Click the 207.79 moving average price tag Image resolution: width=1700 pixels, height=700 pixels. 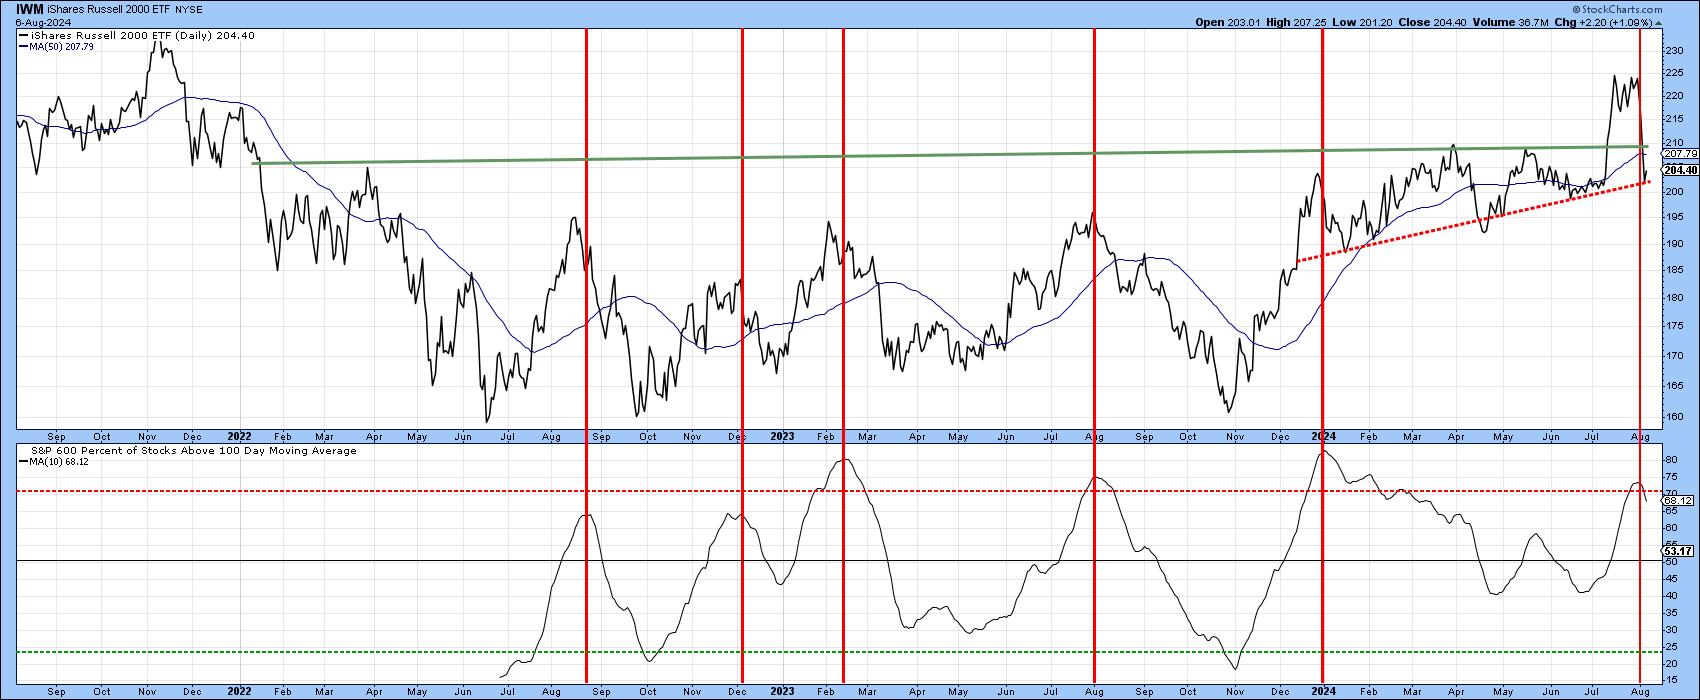(x=1680, y=154)
